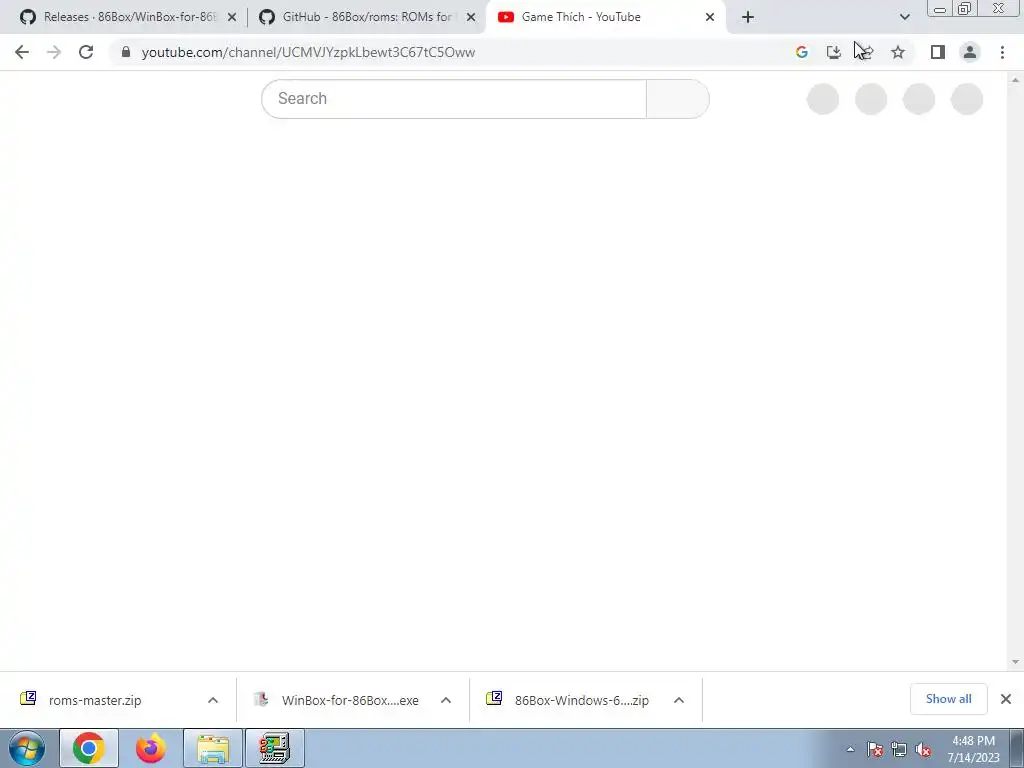Click the YouTube search submit button
Image resolution: width=1024 pixels, height=768 pixels.
point(678,99)
